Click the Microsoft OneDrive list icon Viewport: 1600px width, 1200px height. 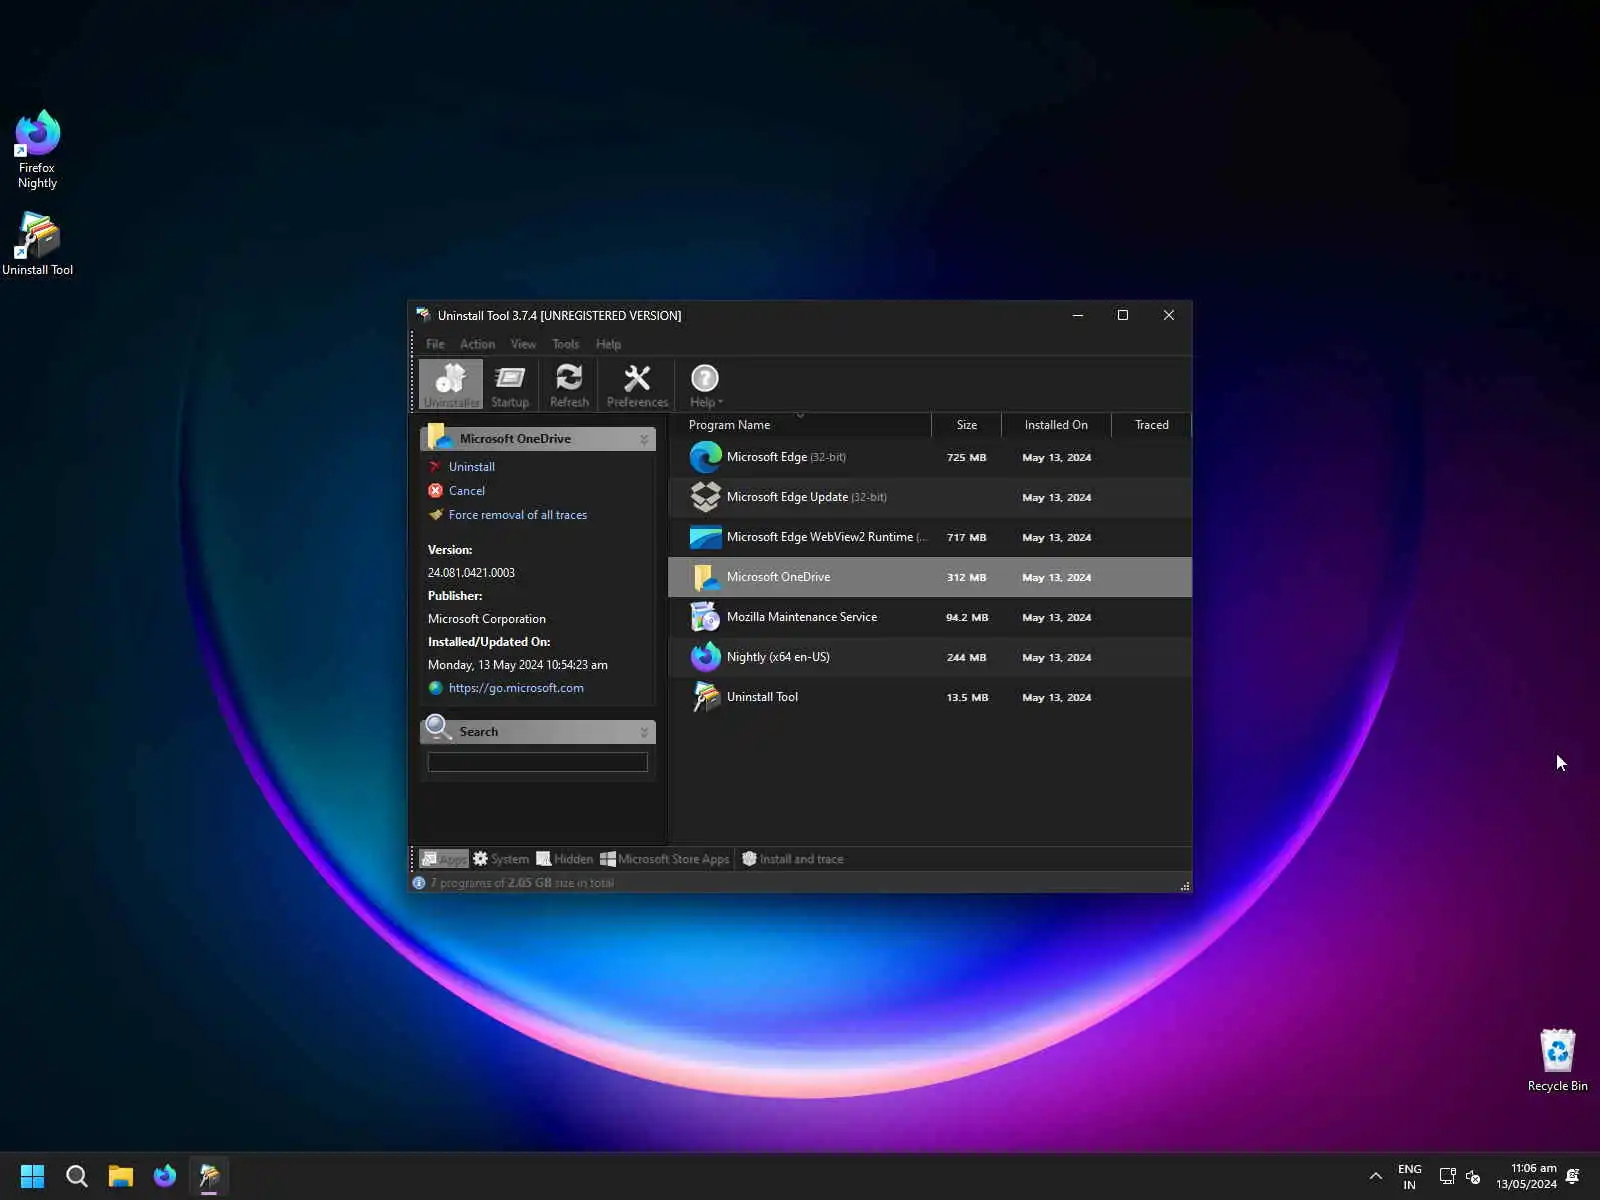(x=706, y=577)
